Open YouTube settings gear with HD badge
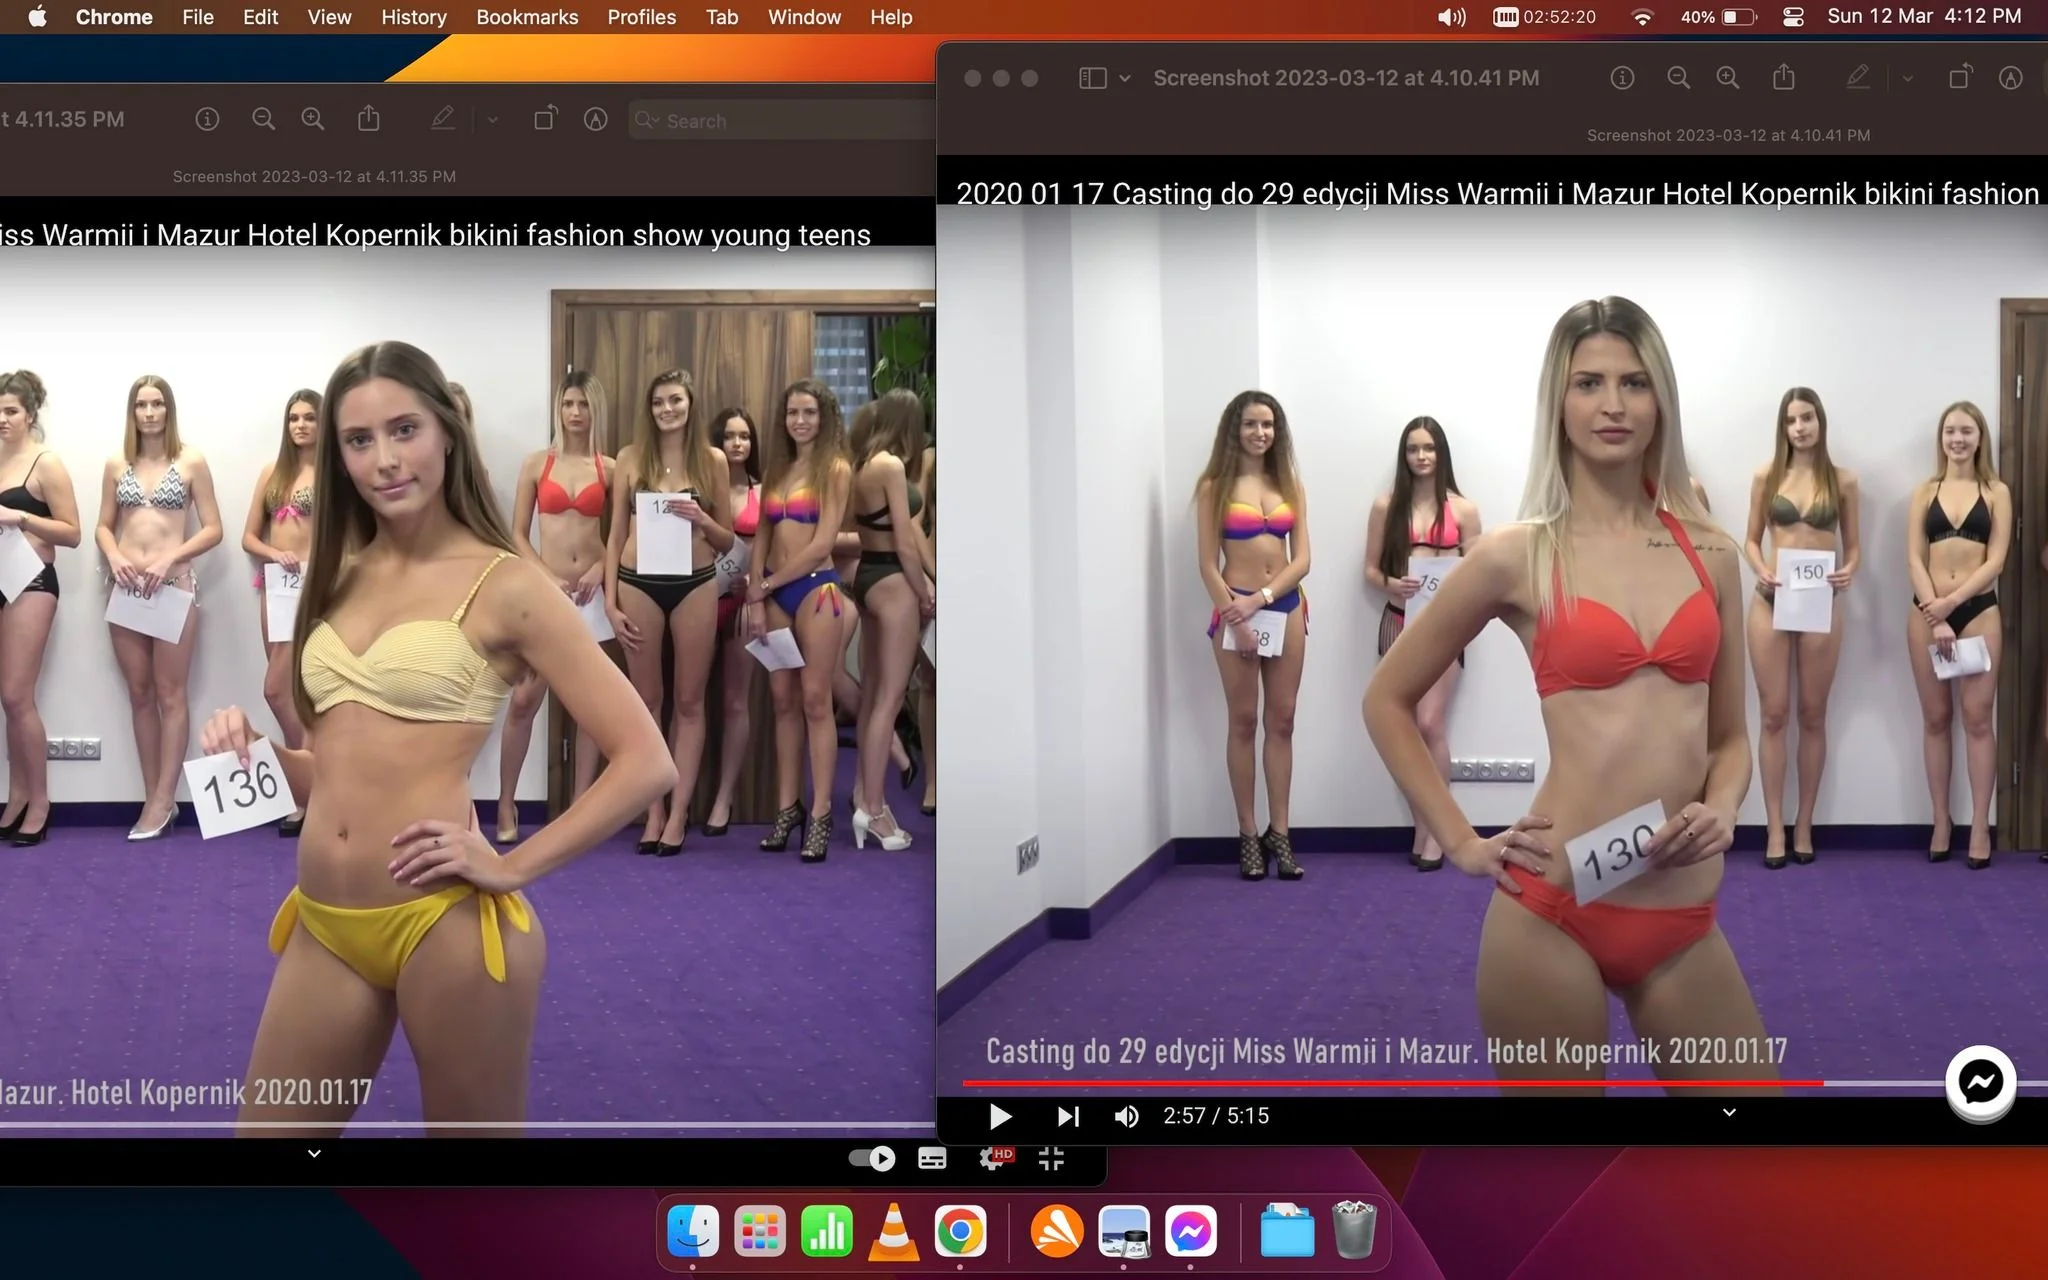Viewport: 2048px width, 1280px height. (x=995, y=1158)
